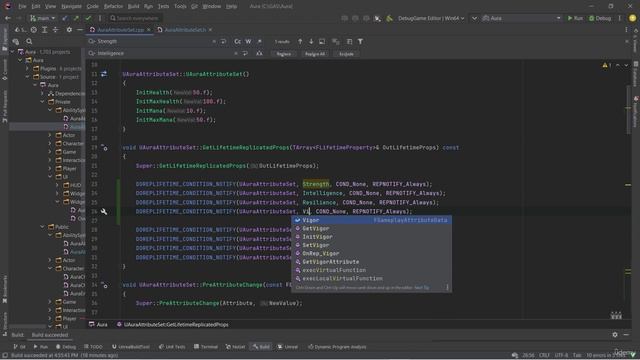Expand the Plugins folder in tree

(28, 69)
